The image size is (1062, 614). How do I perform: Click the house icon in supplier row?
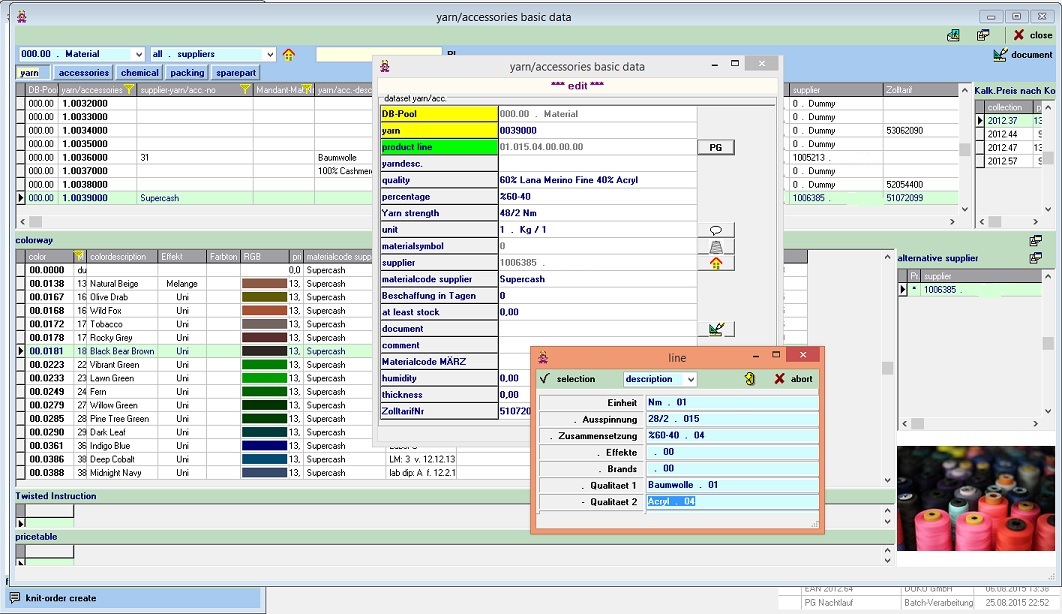(x=715, y=263)
